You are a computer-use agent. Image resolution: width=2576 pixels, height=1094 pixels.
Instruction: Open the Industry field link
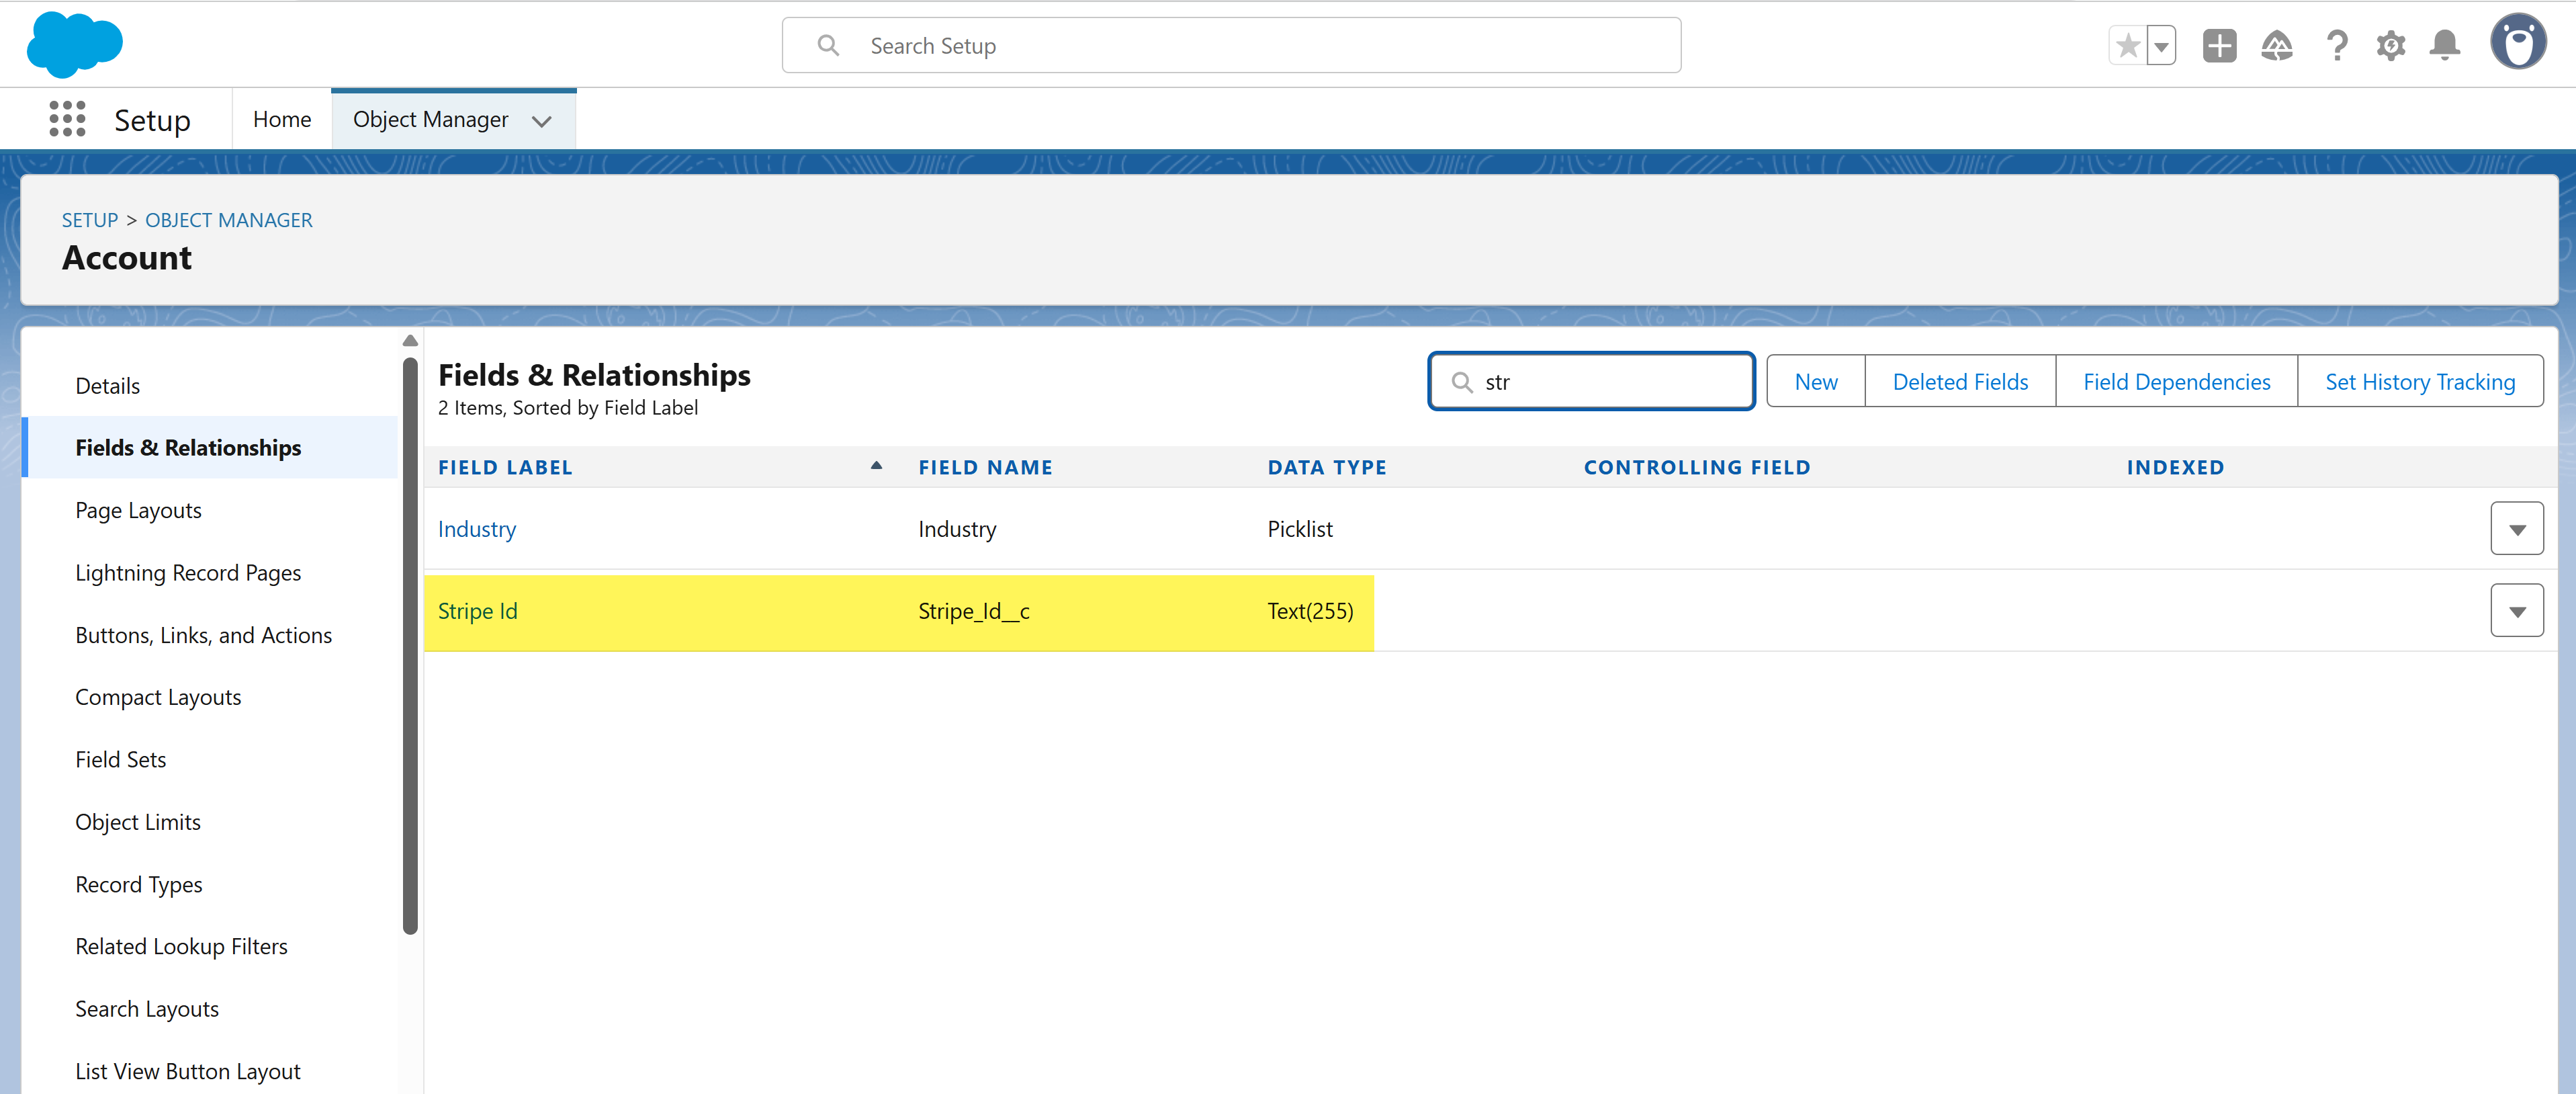coord(477,529)
